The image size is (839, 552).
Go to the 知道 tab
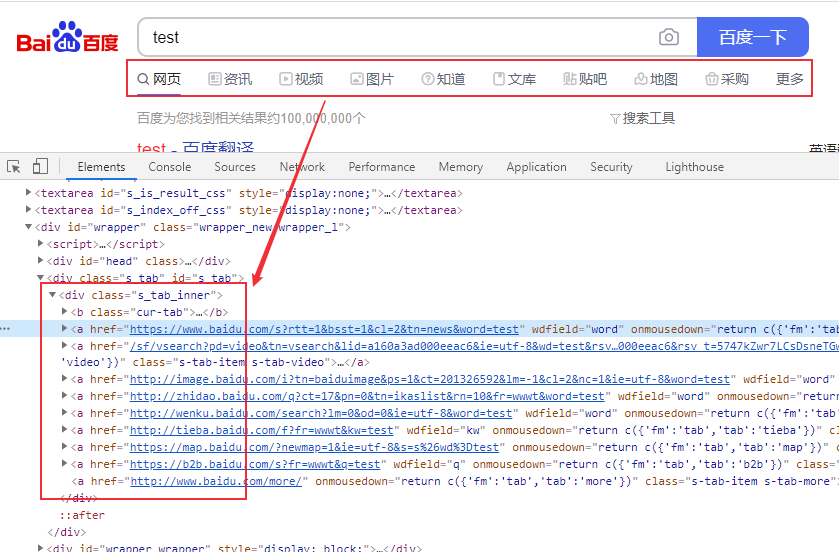443,79
